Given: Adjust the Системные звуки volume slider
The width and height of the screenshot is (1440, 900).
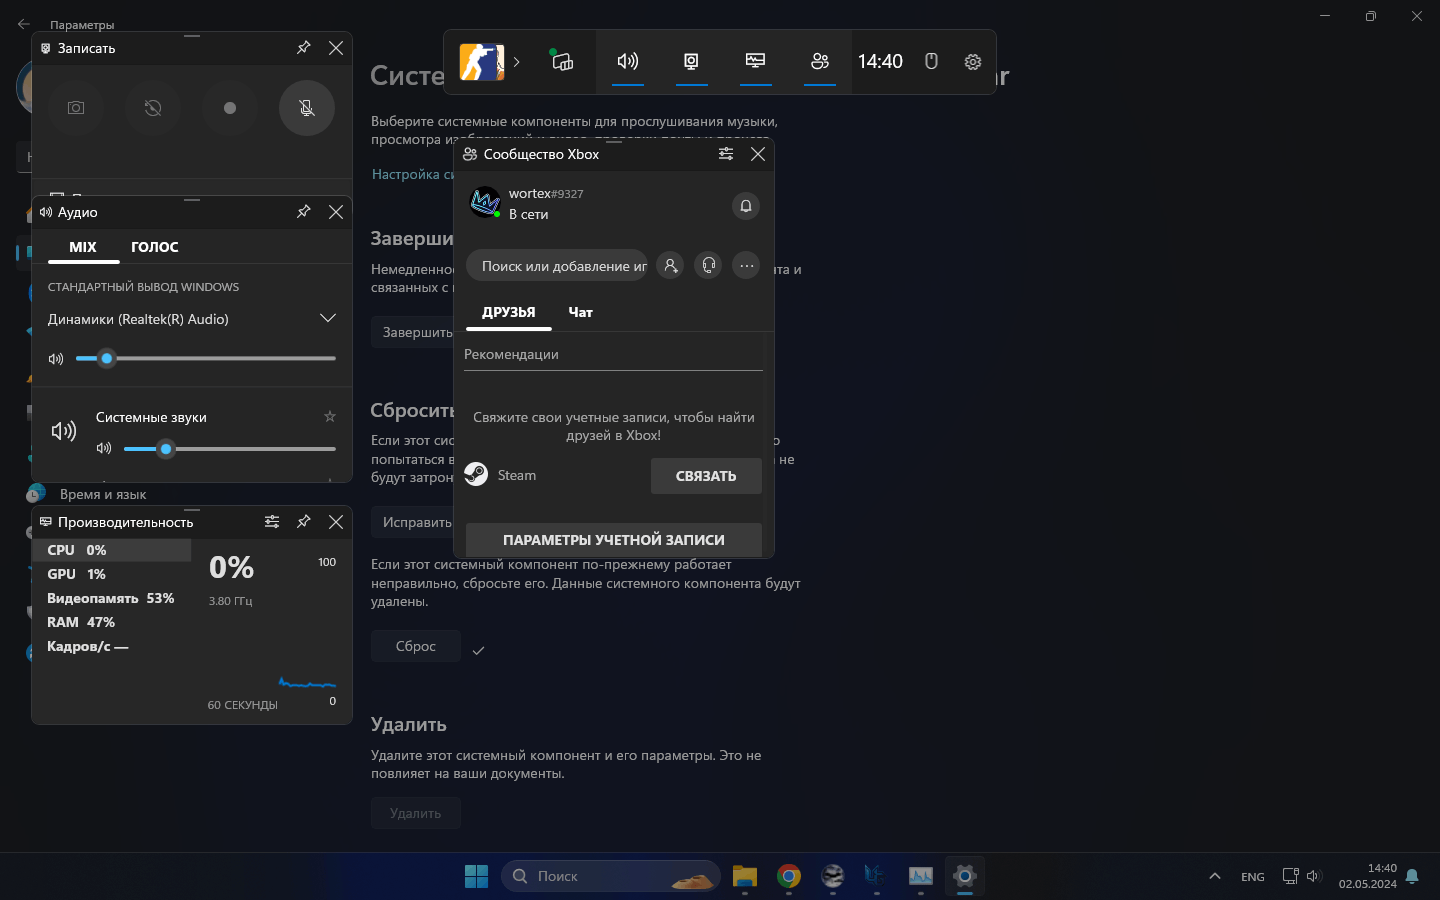Looking at the screenshot, I should 230,449.
